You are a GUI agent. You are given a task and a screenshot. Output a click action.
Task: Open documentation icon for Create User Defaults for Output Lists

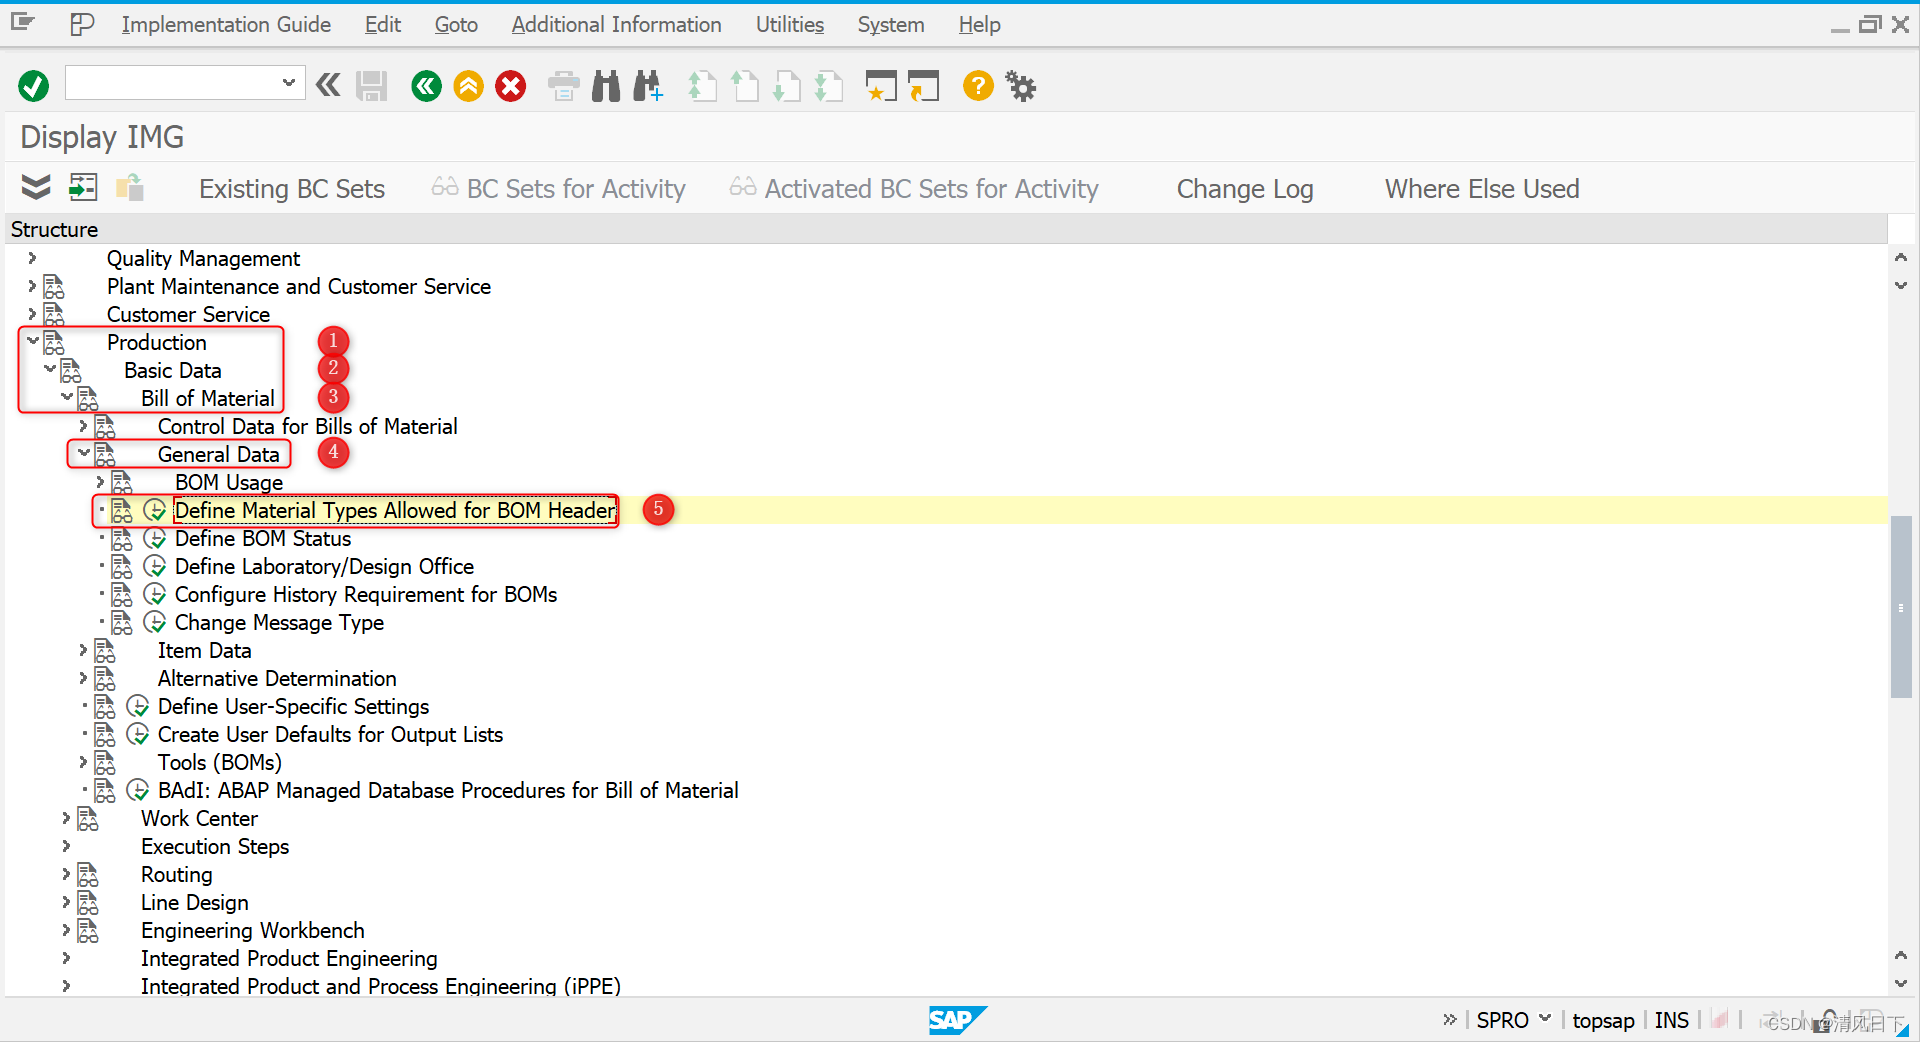pyautogui.click(x=105, y=734)
